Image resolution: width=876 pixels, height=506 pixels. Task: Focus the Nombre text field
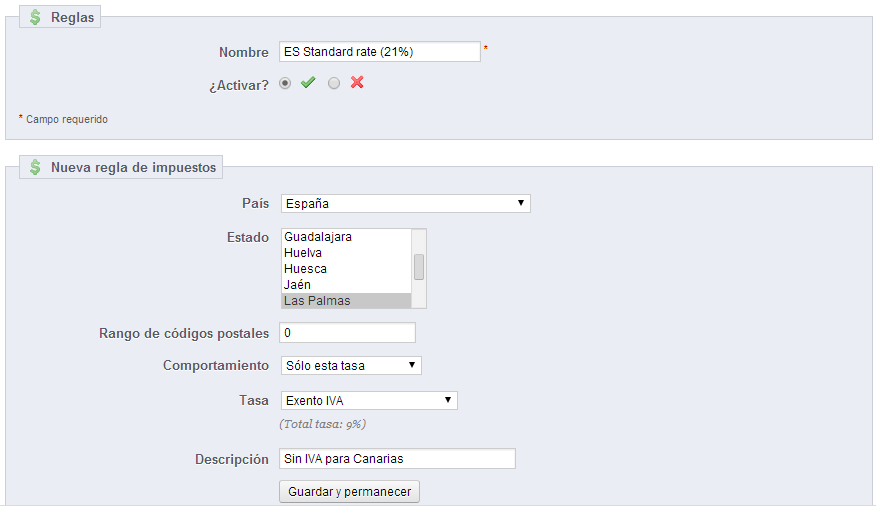[x=380, y=51]
